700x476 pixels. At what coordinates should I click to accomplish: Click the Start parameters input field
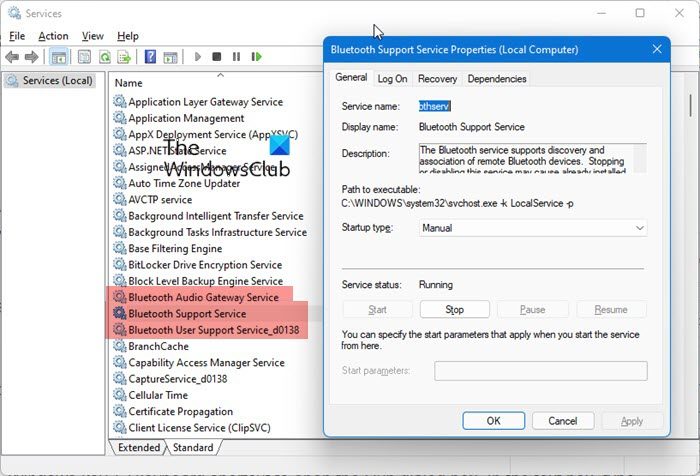[541, 371]
